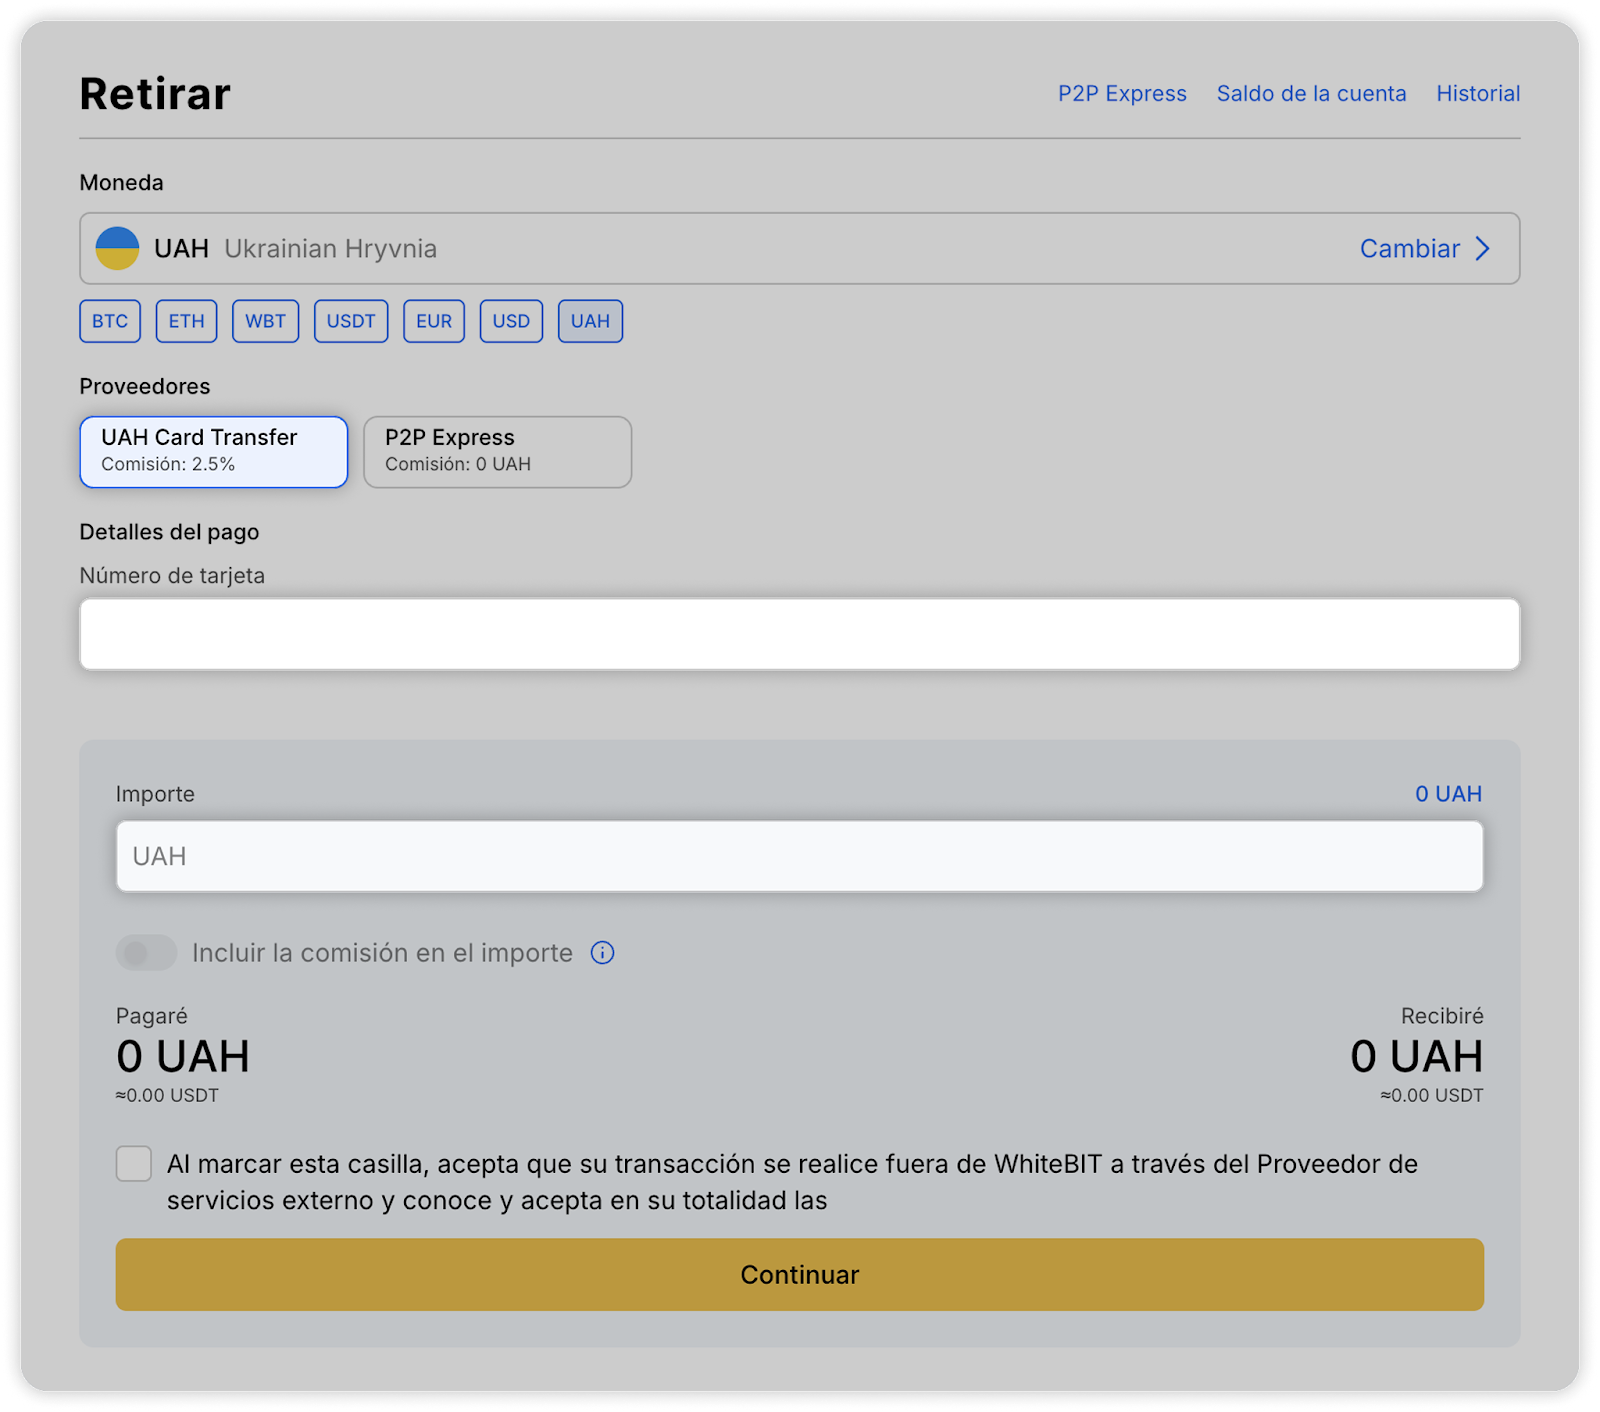Click the info icon next to commission toggle

pos(602,953)
